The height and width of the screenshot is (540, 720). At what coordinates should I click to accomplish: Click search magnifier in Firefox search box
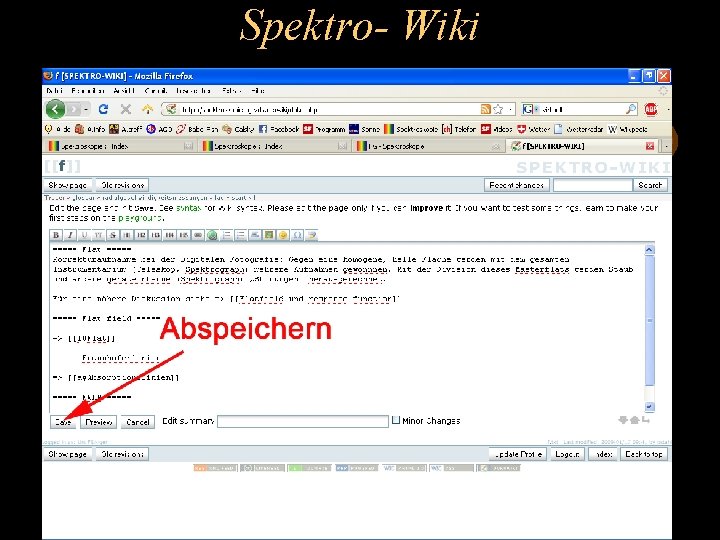631,109
